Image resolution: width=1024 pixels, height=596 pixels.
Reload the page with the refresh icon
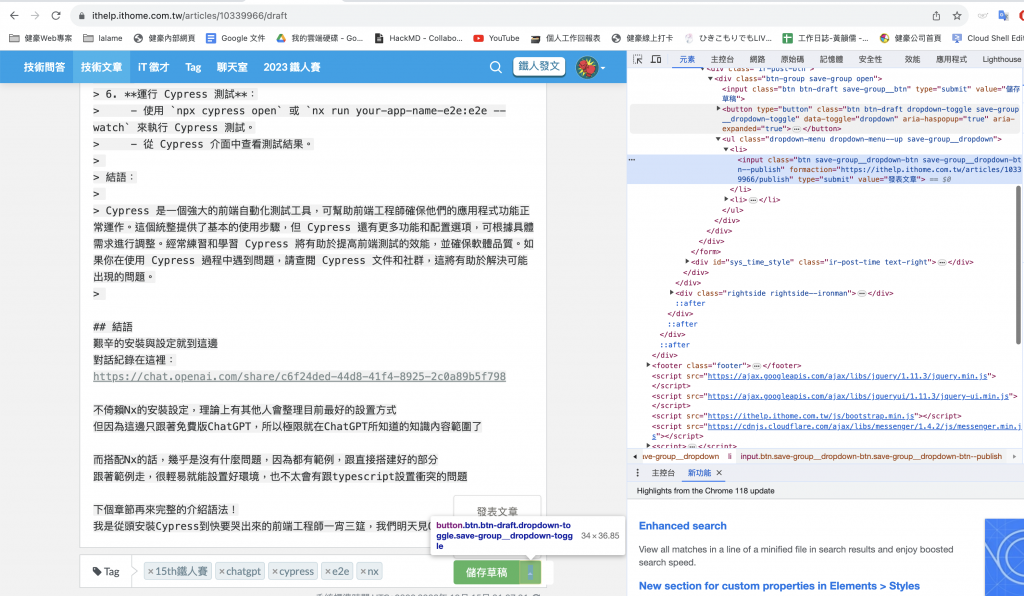point(56,16)
